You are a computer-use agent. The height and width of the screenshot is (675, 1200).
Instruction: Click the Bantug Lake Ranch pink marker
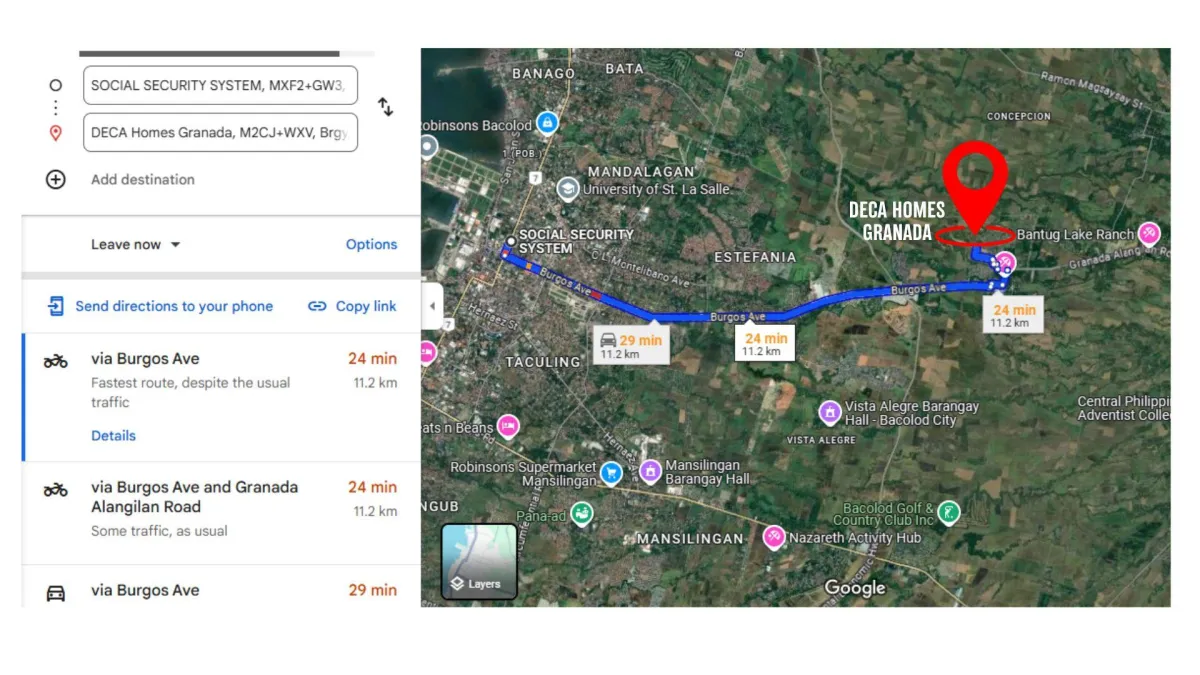click(1150, 233)
